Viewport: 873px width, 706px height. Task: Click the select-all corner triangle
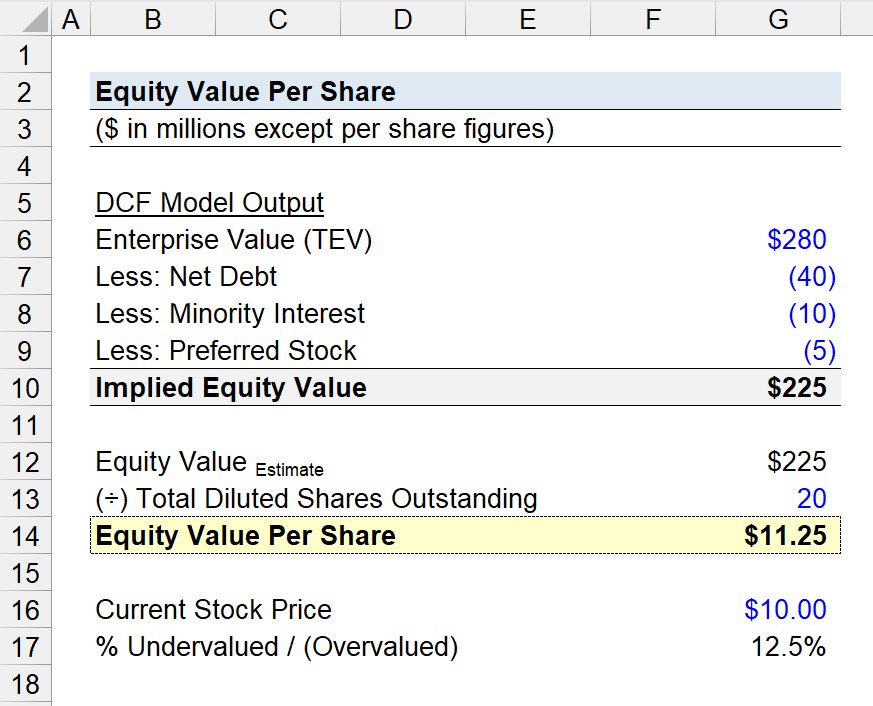(x=26, y=18)
